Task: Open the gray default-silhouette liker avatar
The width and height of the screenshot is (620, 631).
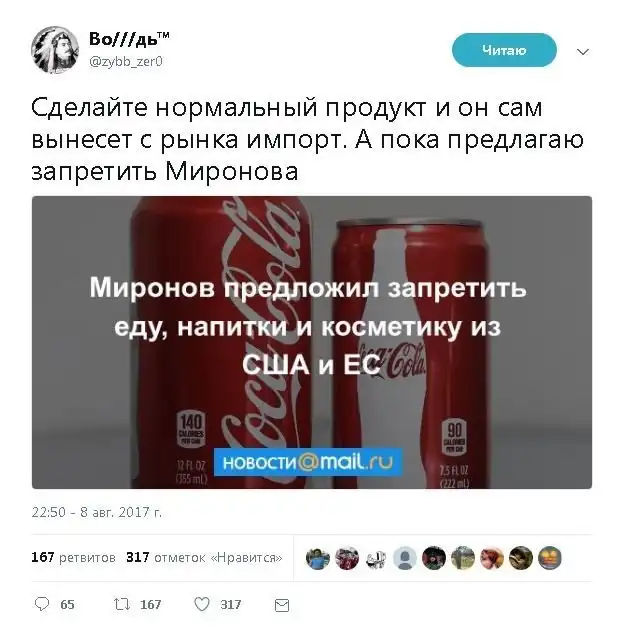Action: point(405,558)
